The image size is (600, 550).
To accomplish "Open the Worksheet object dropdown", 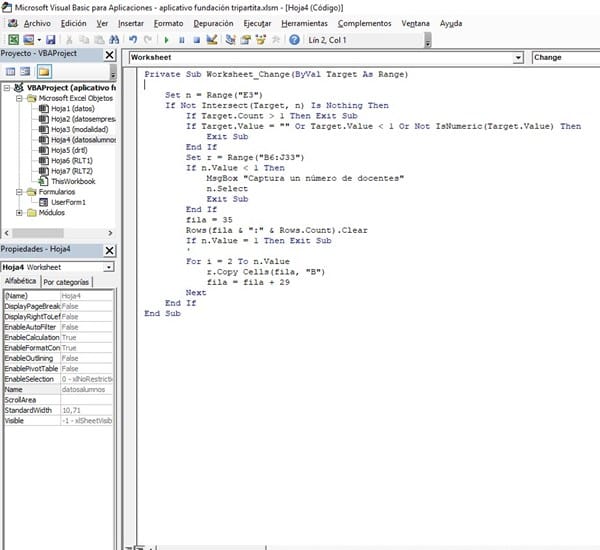I will pos(517,58).
